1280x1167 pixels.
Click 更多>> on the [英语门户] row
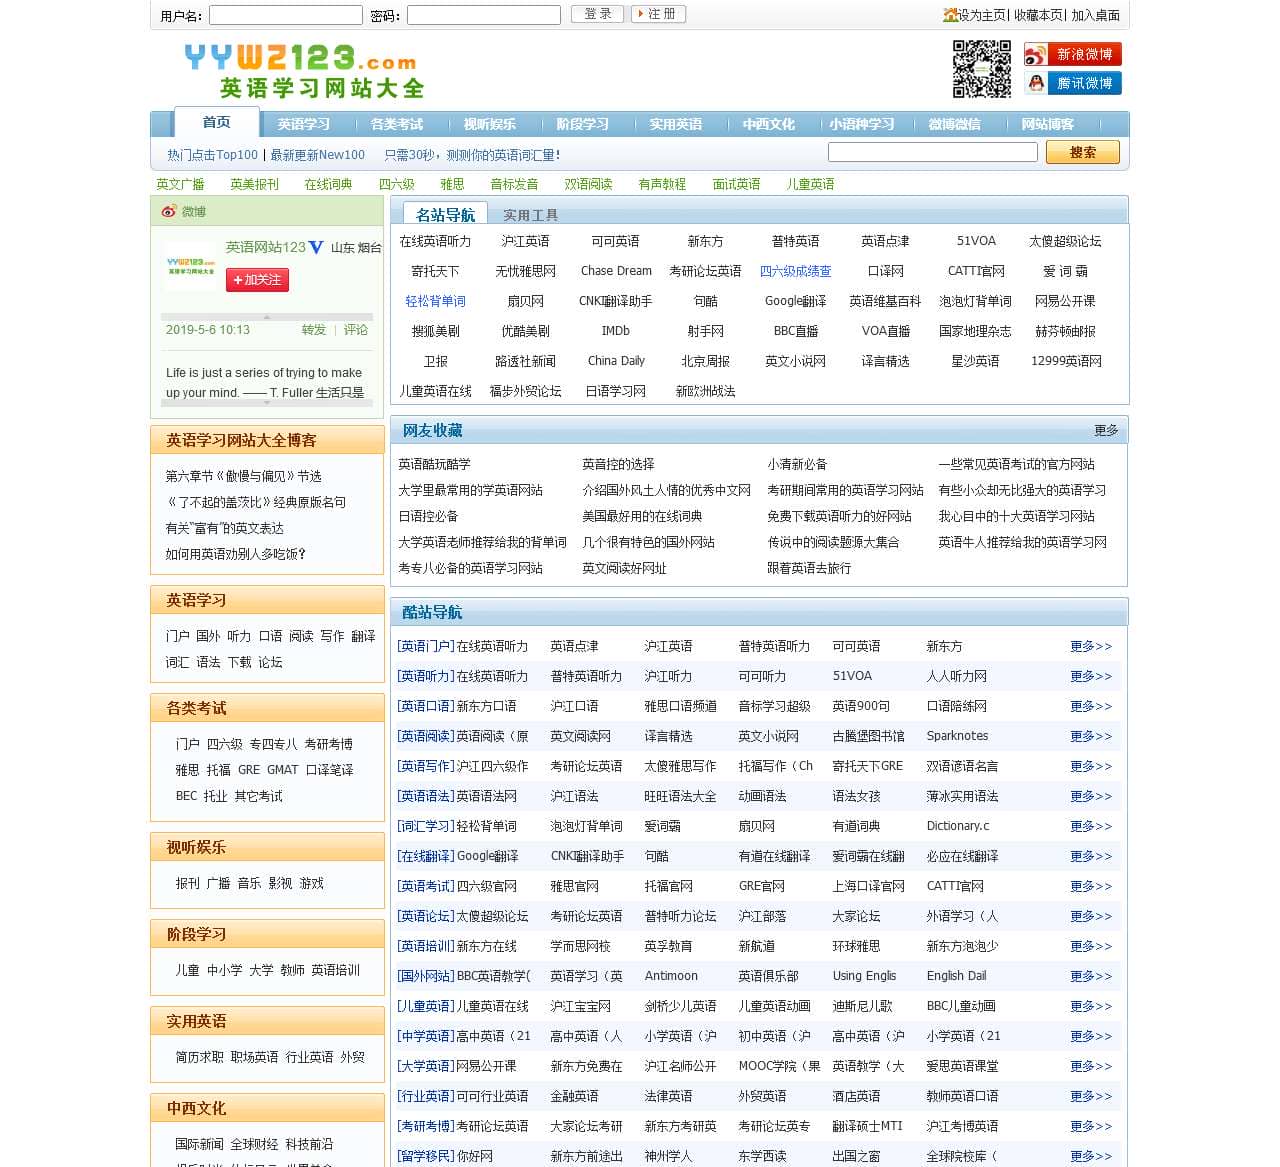pos(1091,647)
